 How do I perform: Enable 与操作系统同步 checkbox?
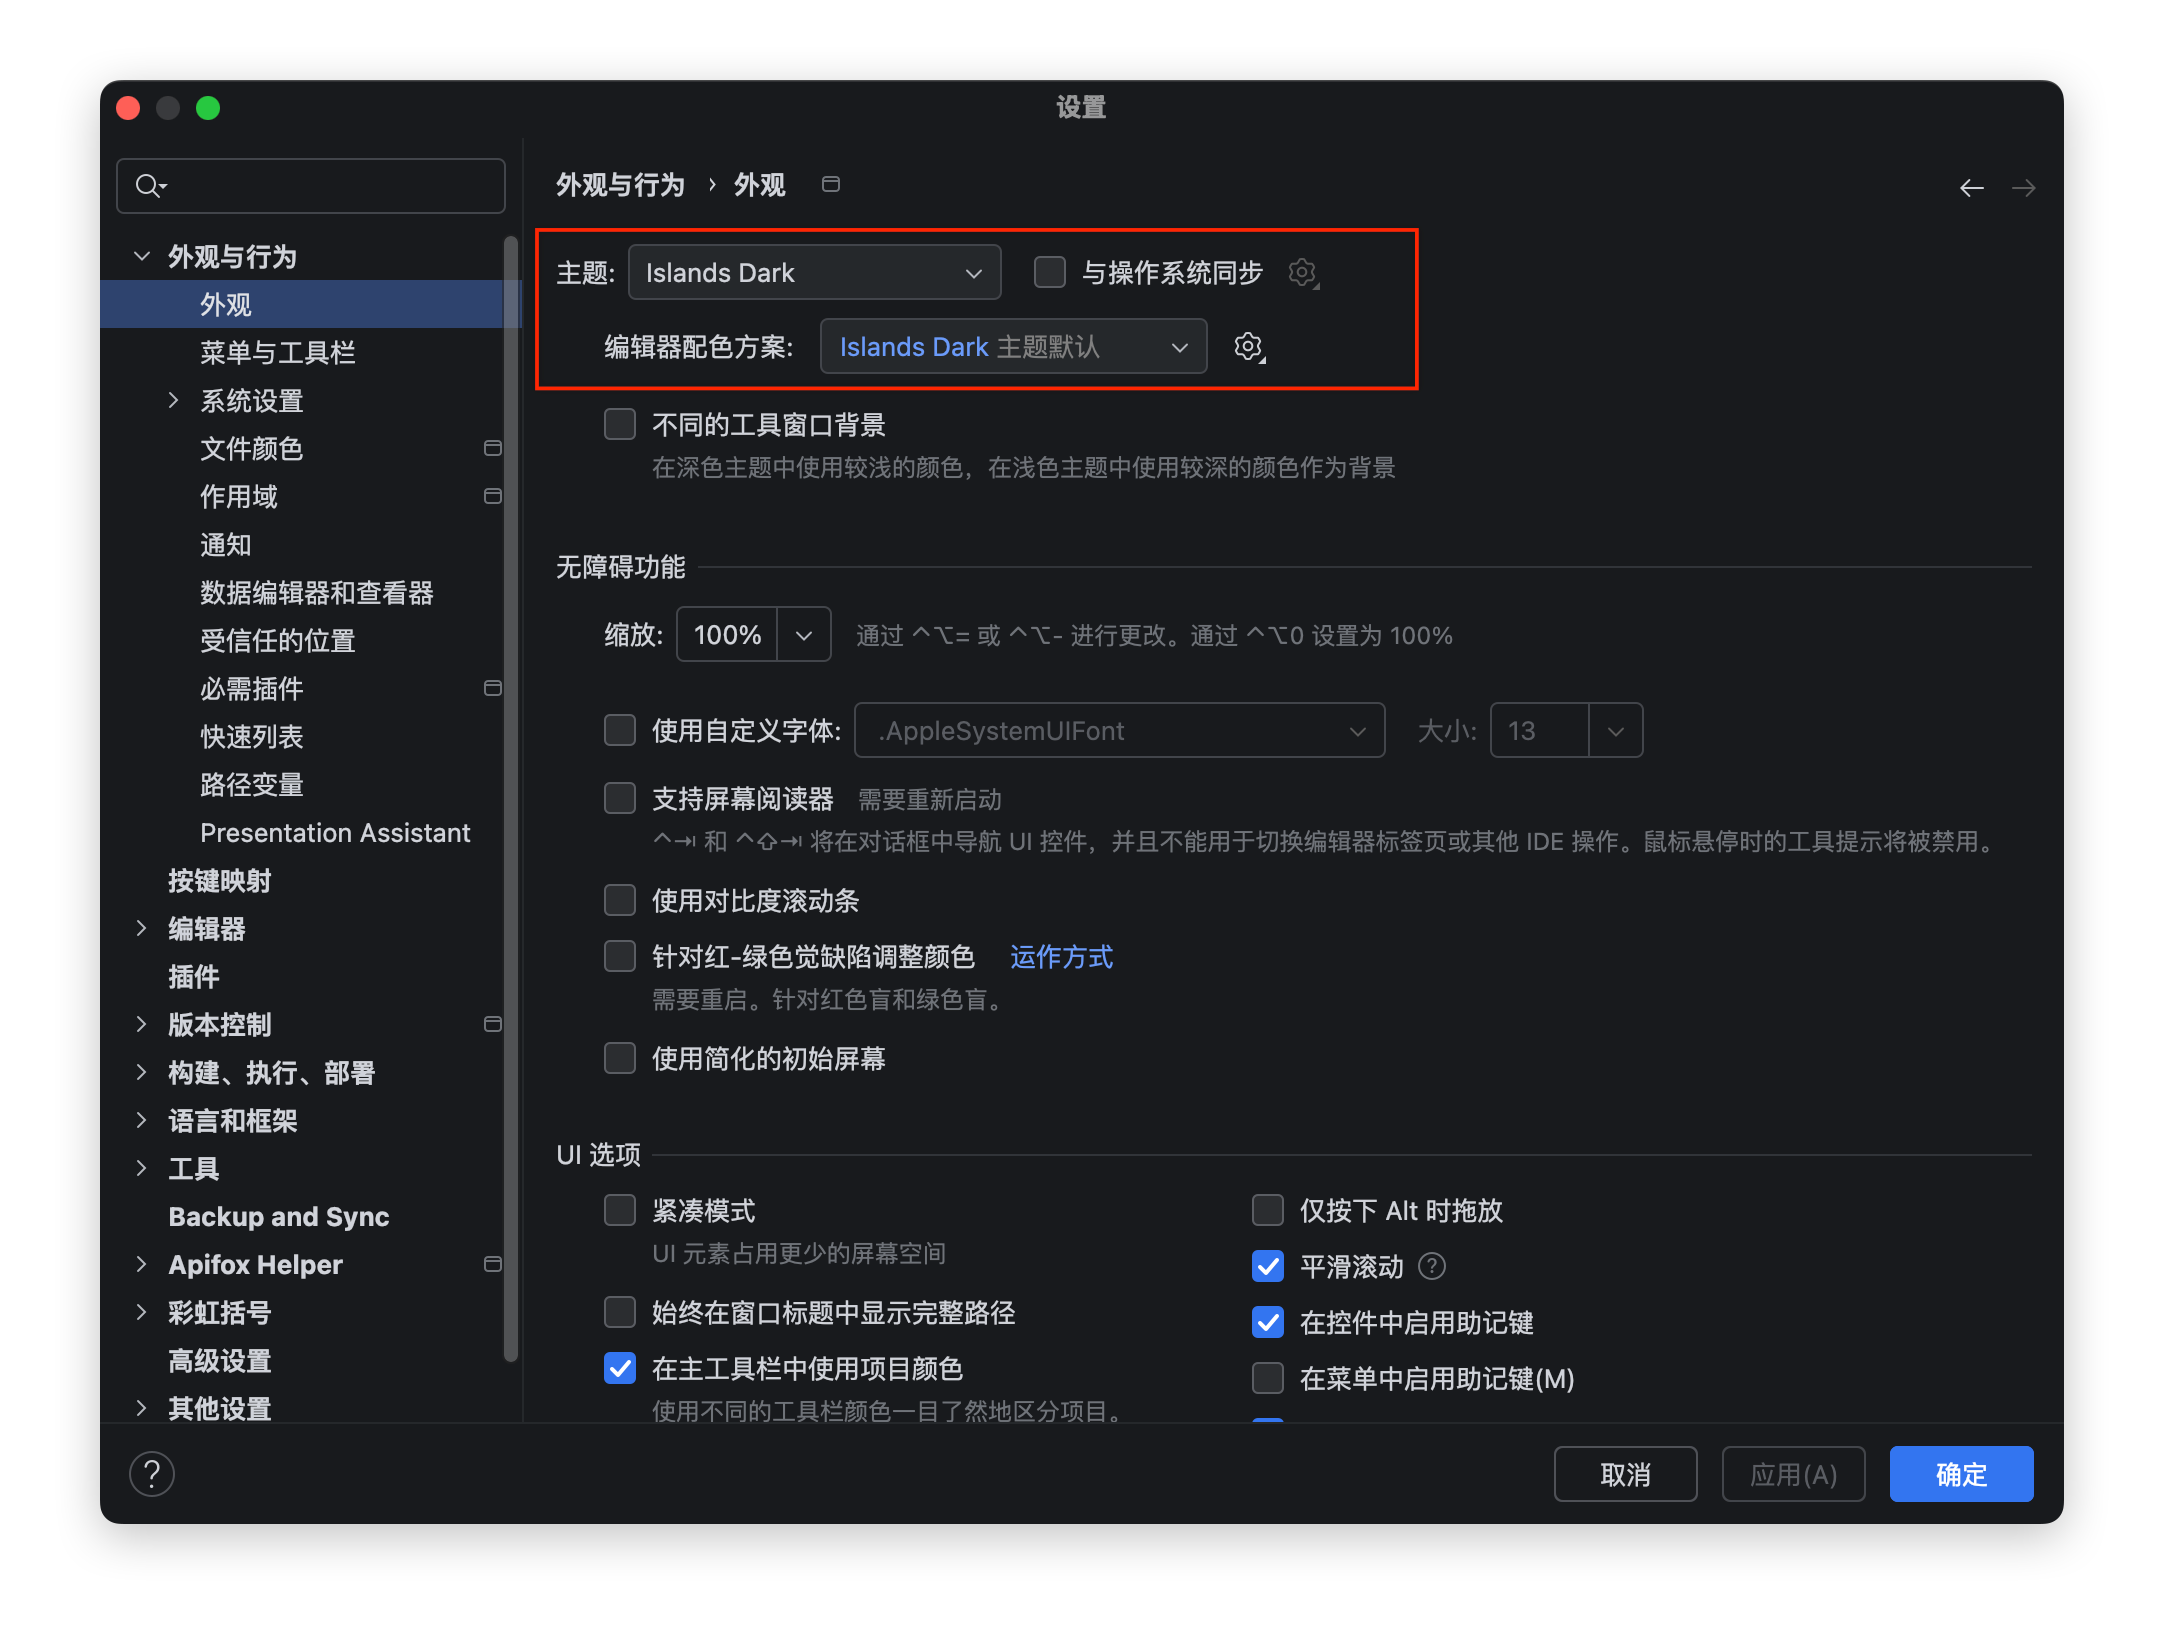pyautogui.click(x=1049, y=272)
